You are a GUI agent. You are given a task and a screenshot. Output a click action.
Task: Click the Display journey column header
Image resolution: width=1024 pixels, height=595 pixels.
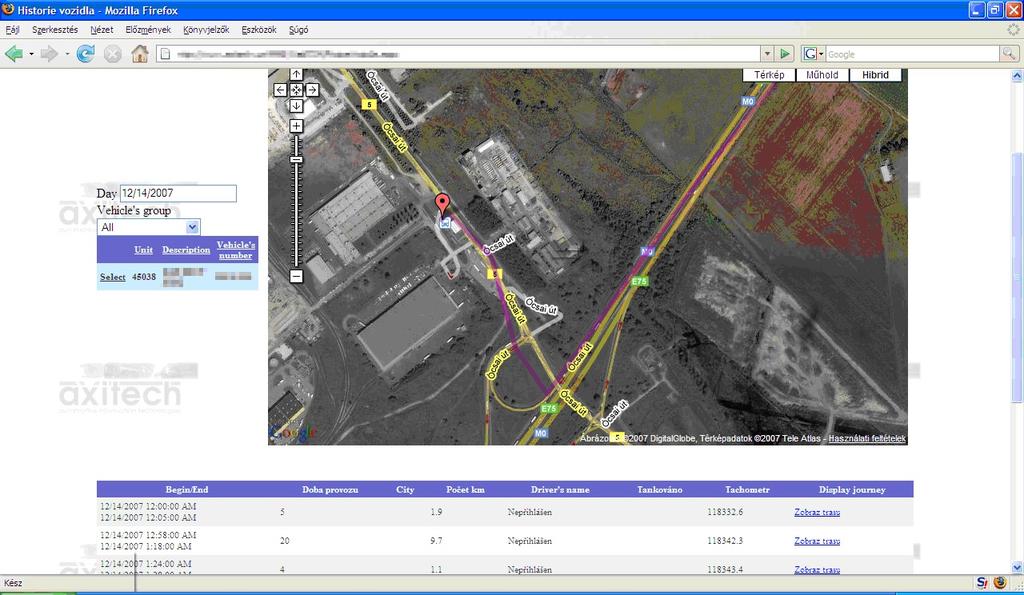tap(852, 490)
